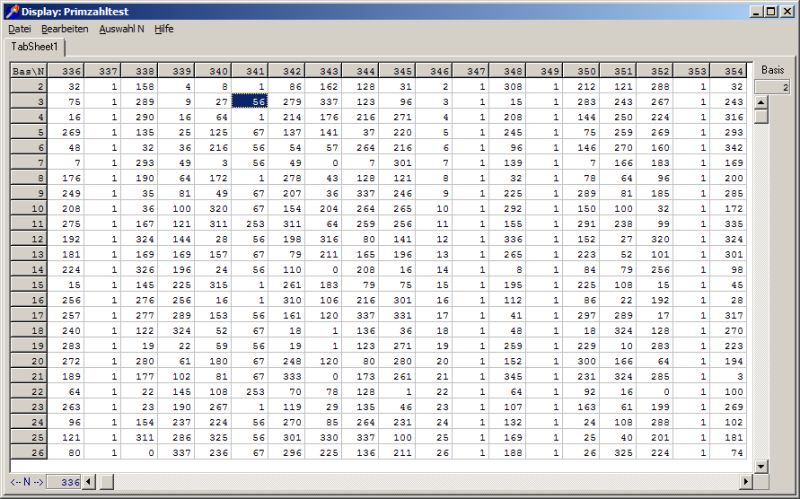
Task: Minimize the Primzahltest window
Action: point(757,11)
